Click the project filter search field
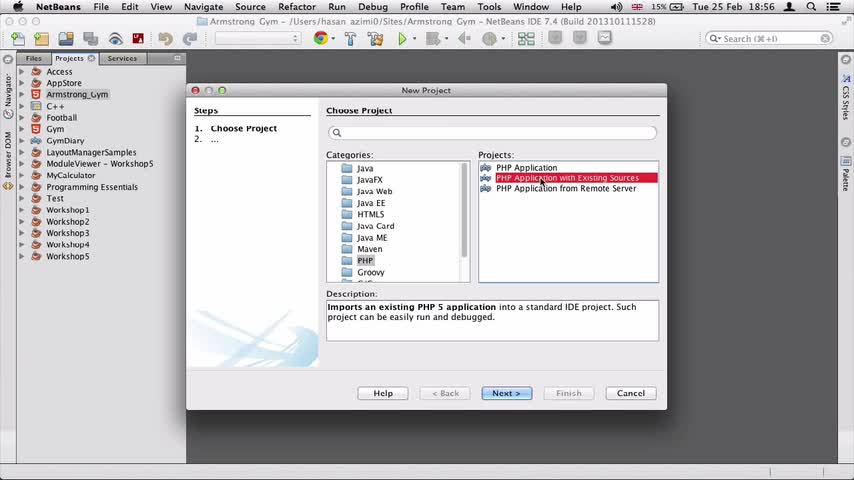The height and width of the screenshot is (480, 854). (492, 132)
